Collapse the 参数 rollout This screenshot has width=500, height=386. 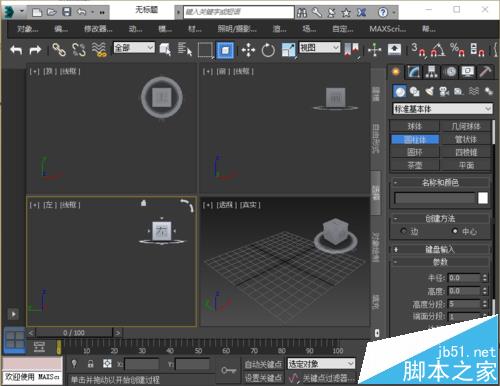click(440, 262)
